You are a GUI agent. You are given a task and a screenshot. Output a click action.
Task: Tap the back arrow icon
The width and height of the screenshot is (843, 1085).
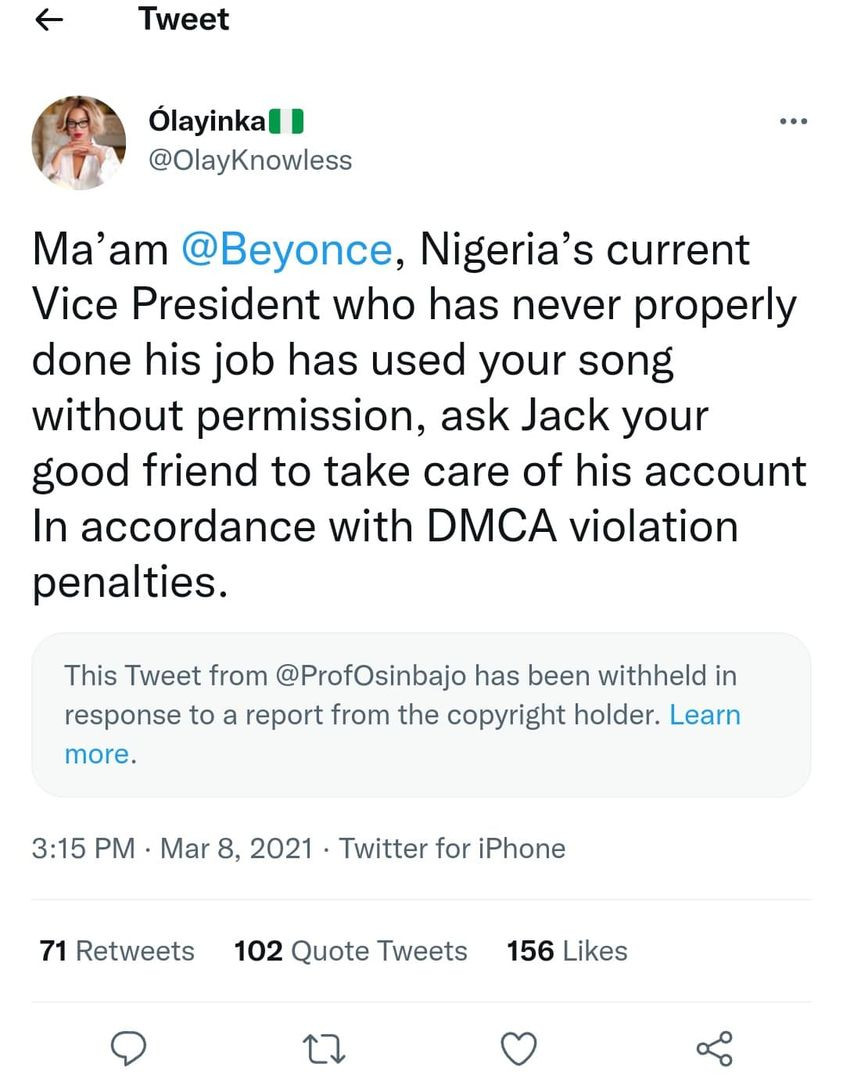48,20
